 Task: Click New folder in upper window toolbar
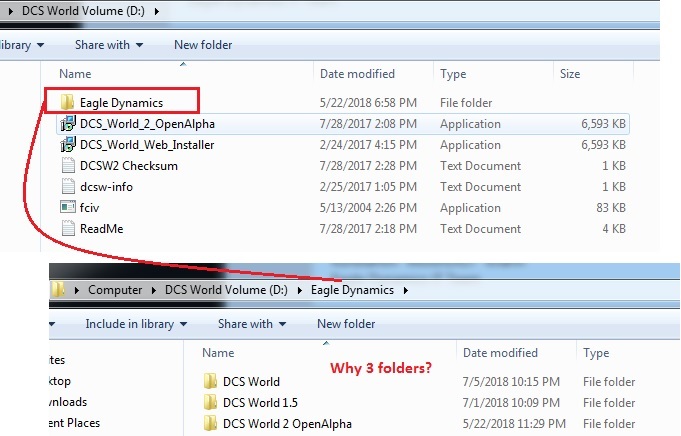pyautogui.click(x=203, y=45)
